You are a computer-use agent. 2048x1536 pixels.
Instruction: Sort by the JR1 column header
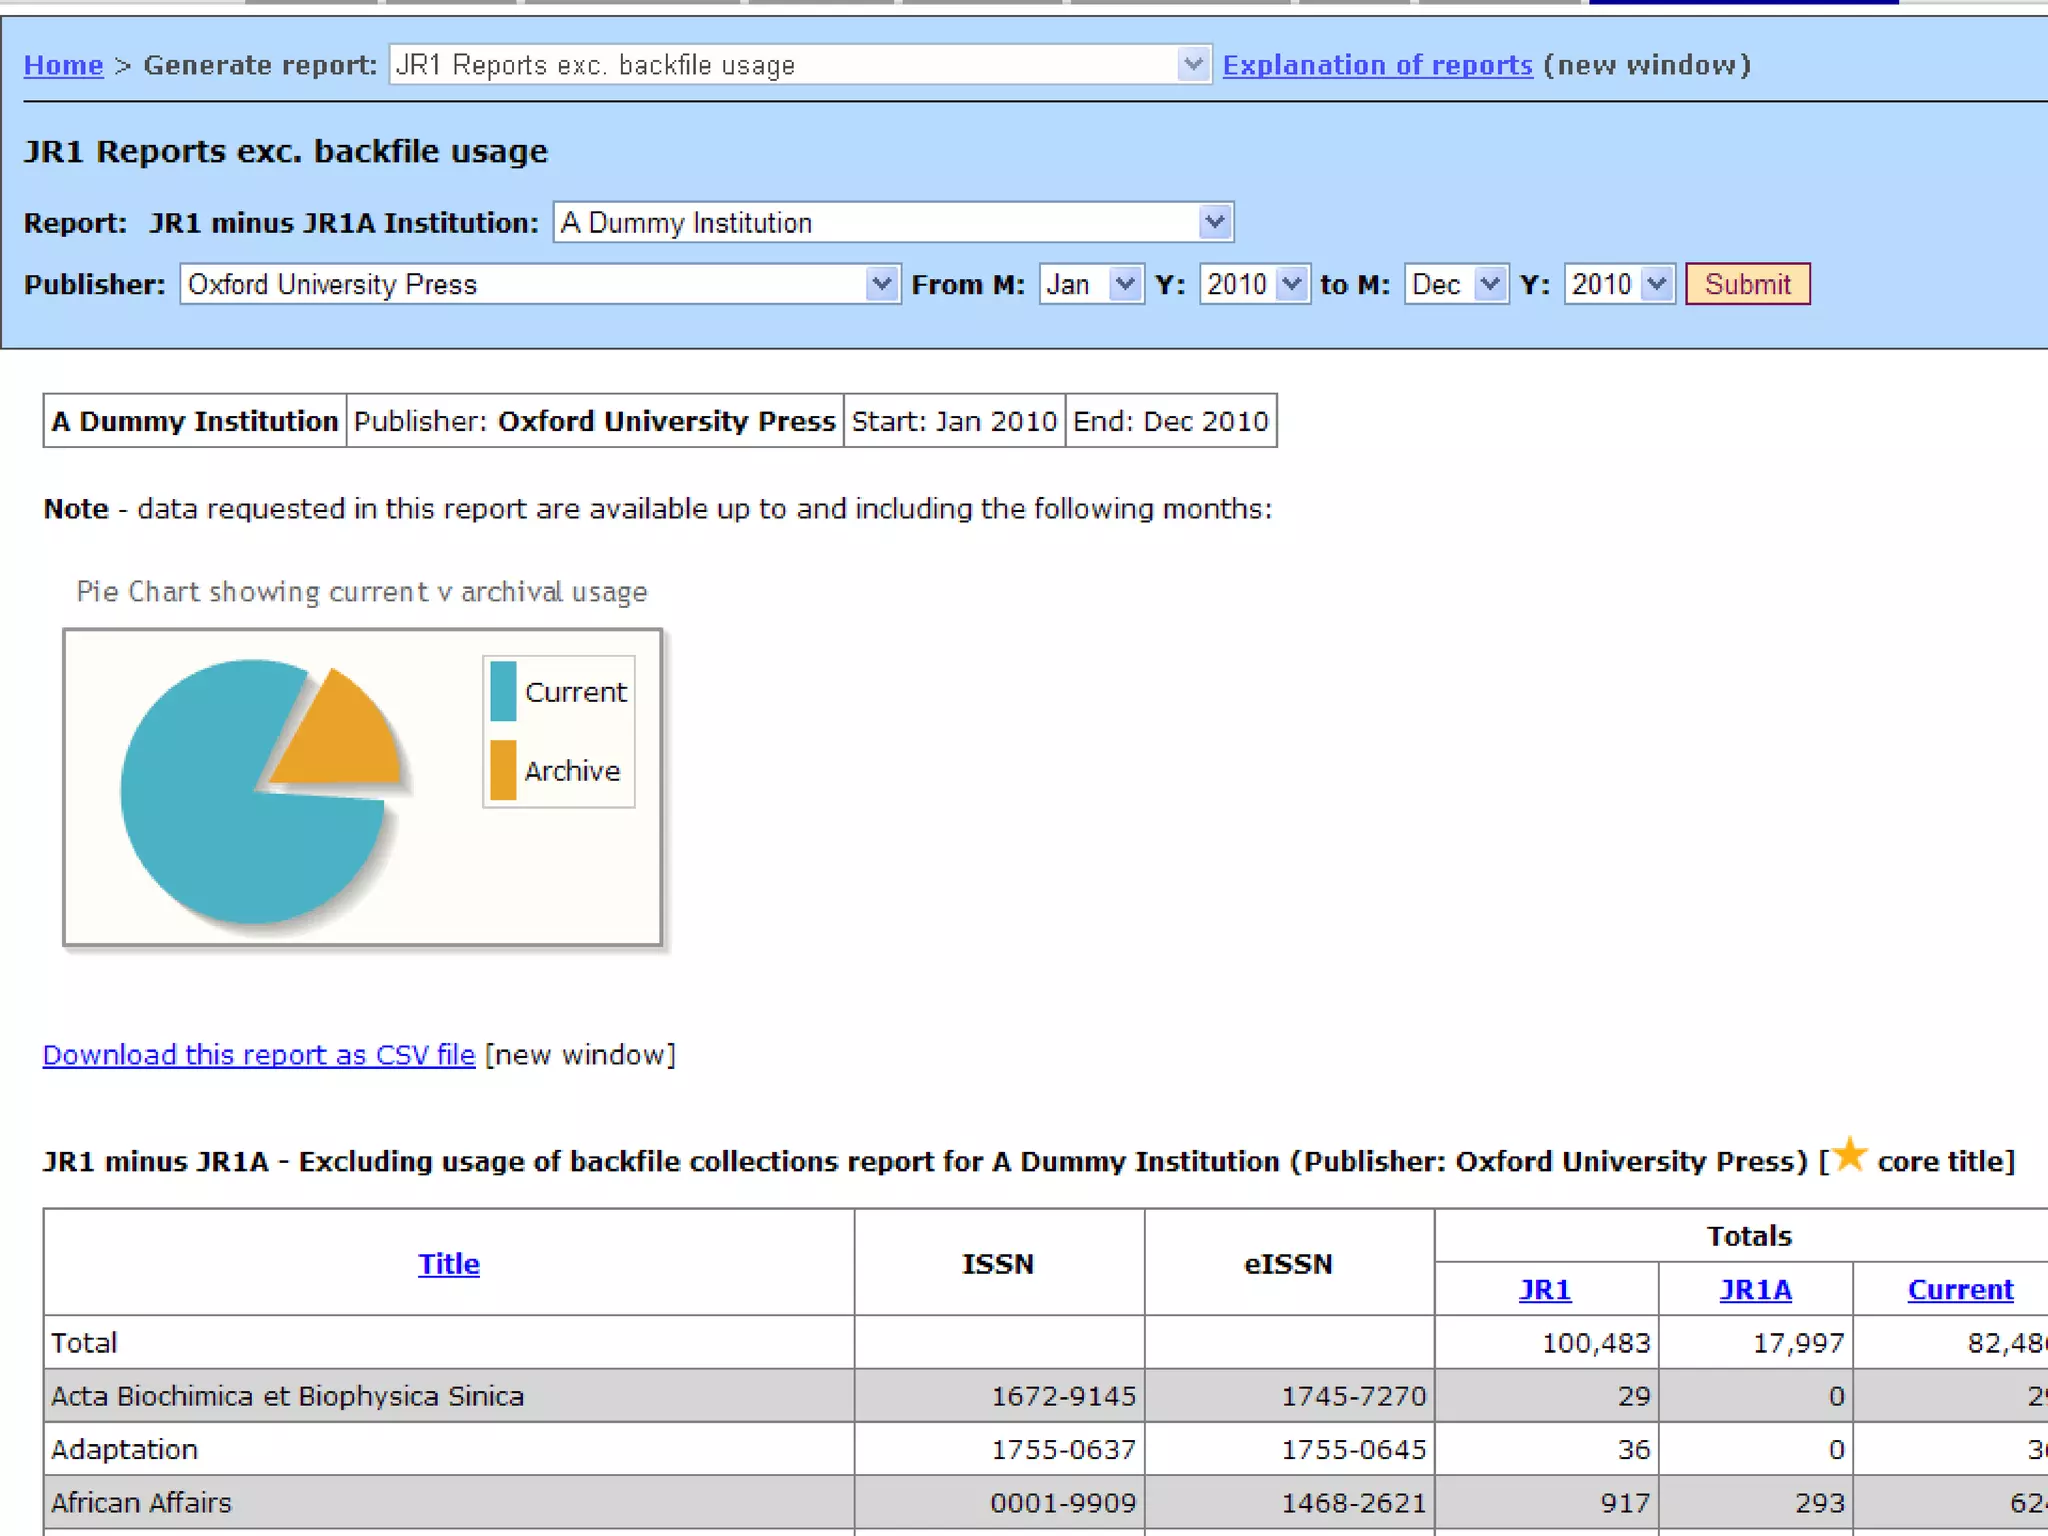[1545, 1290]
